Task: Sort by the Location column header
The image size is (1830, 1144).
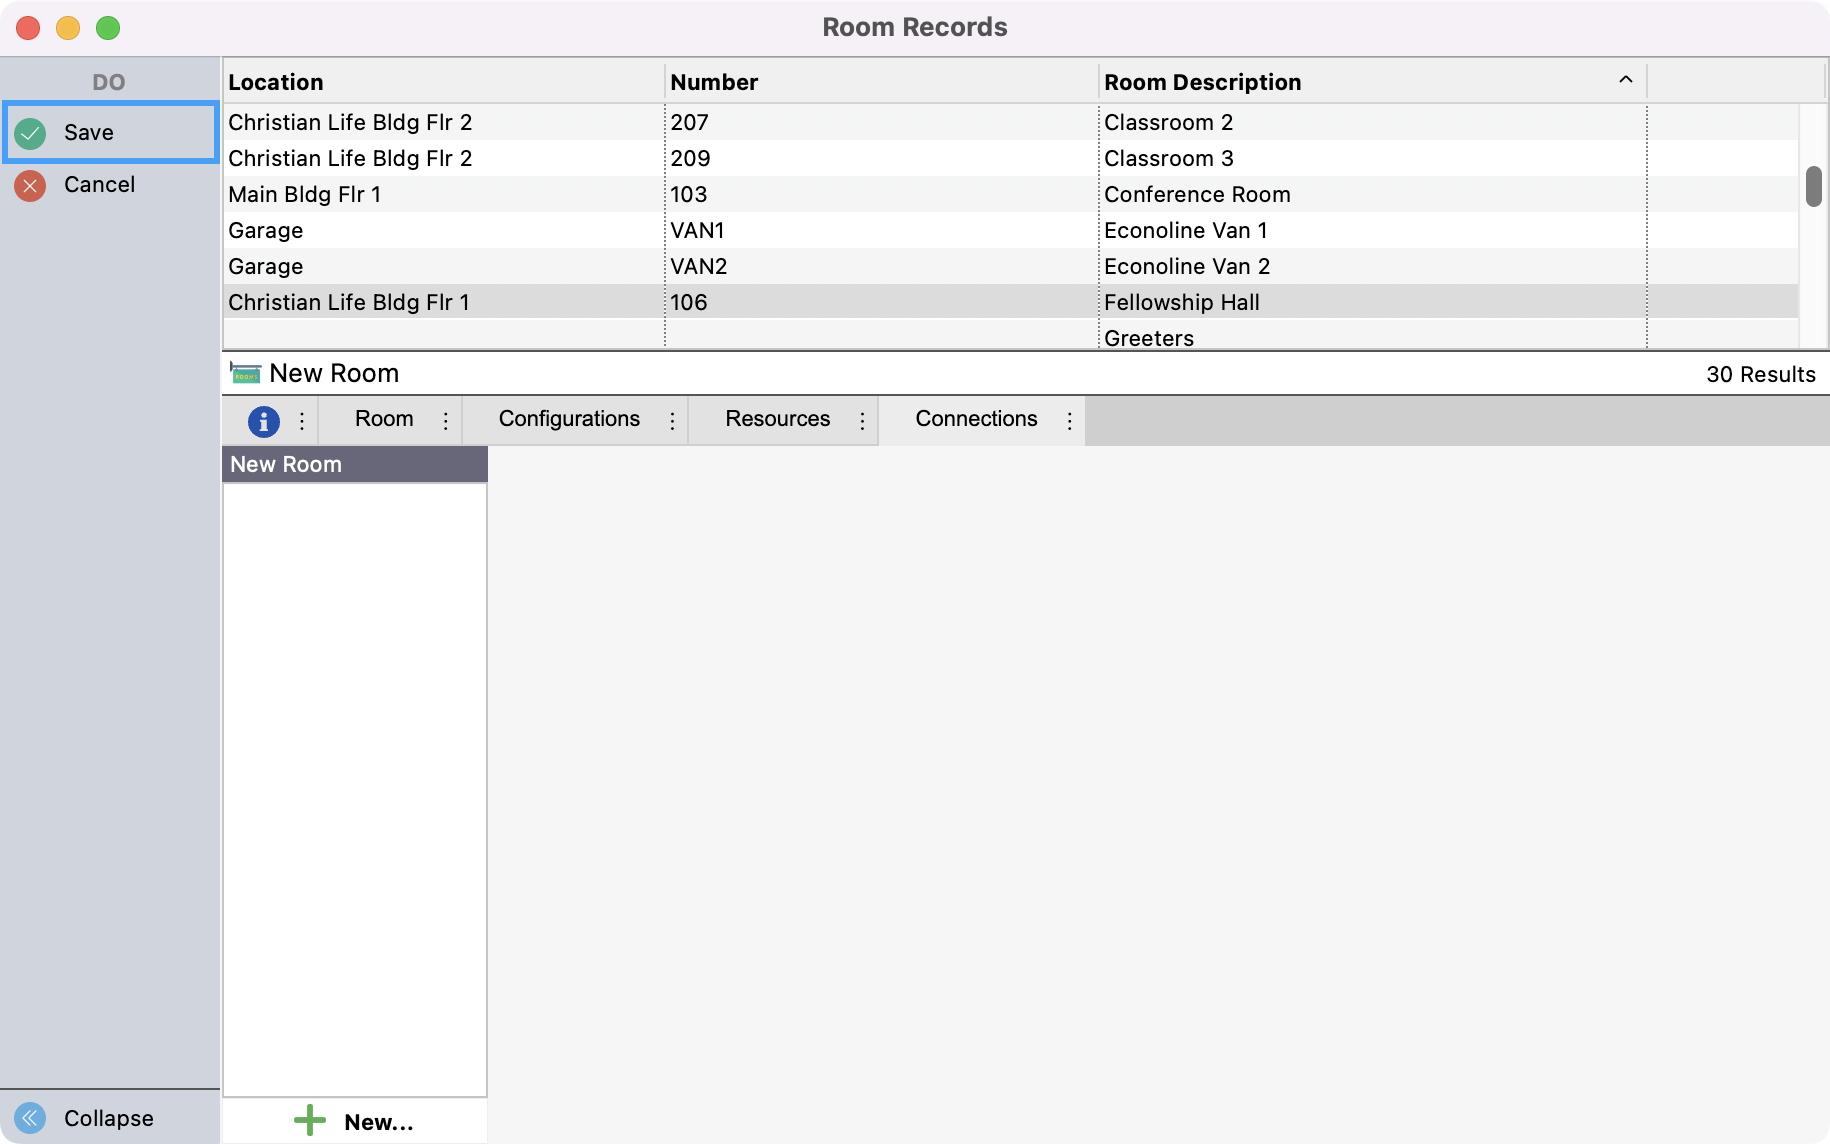Action: click(x=276, y=82)
